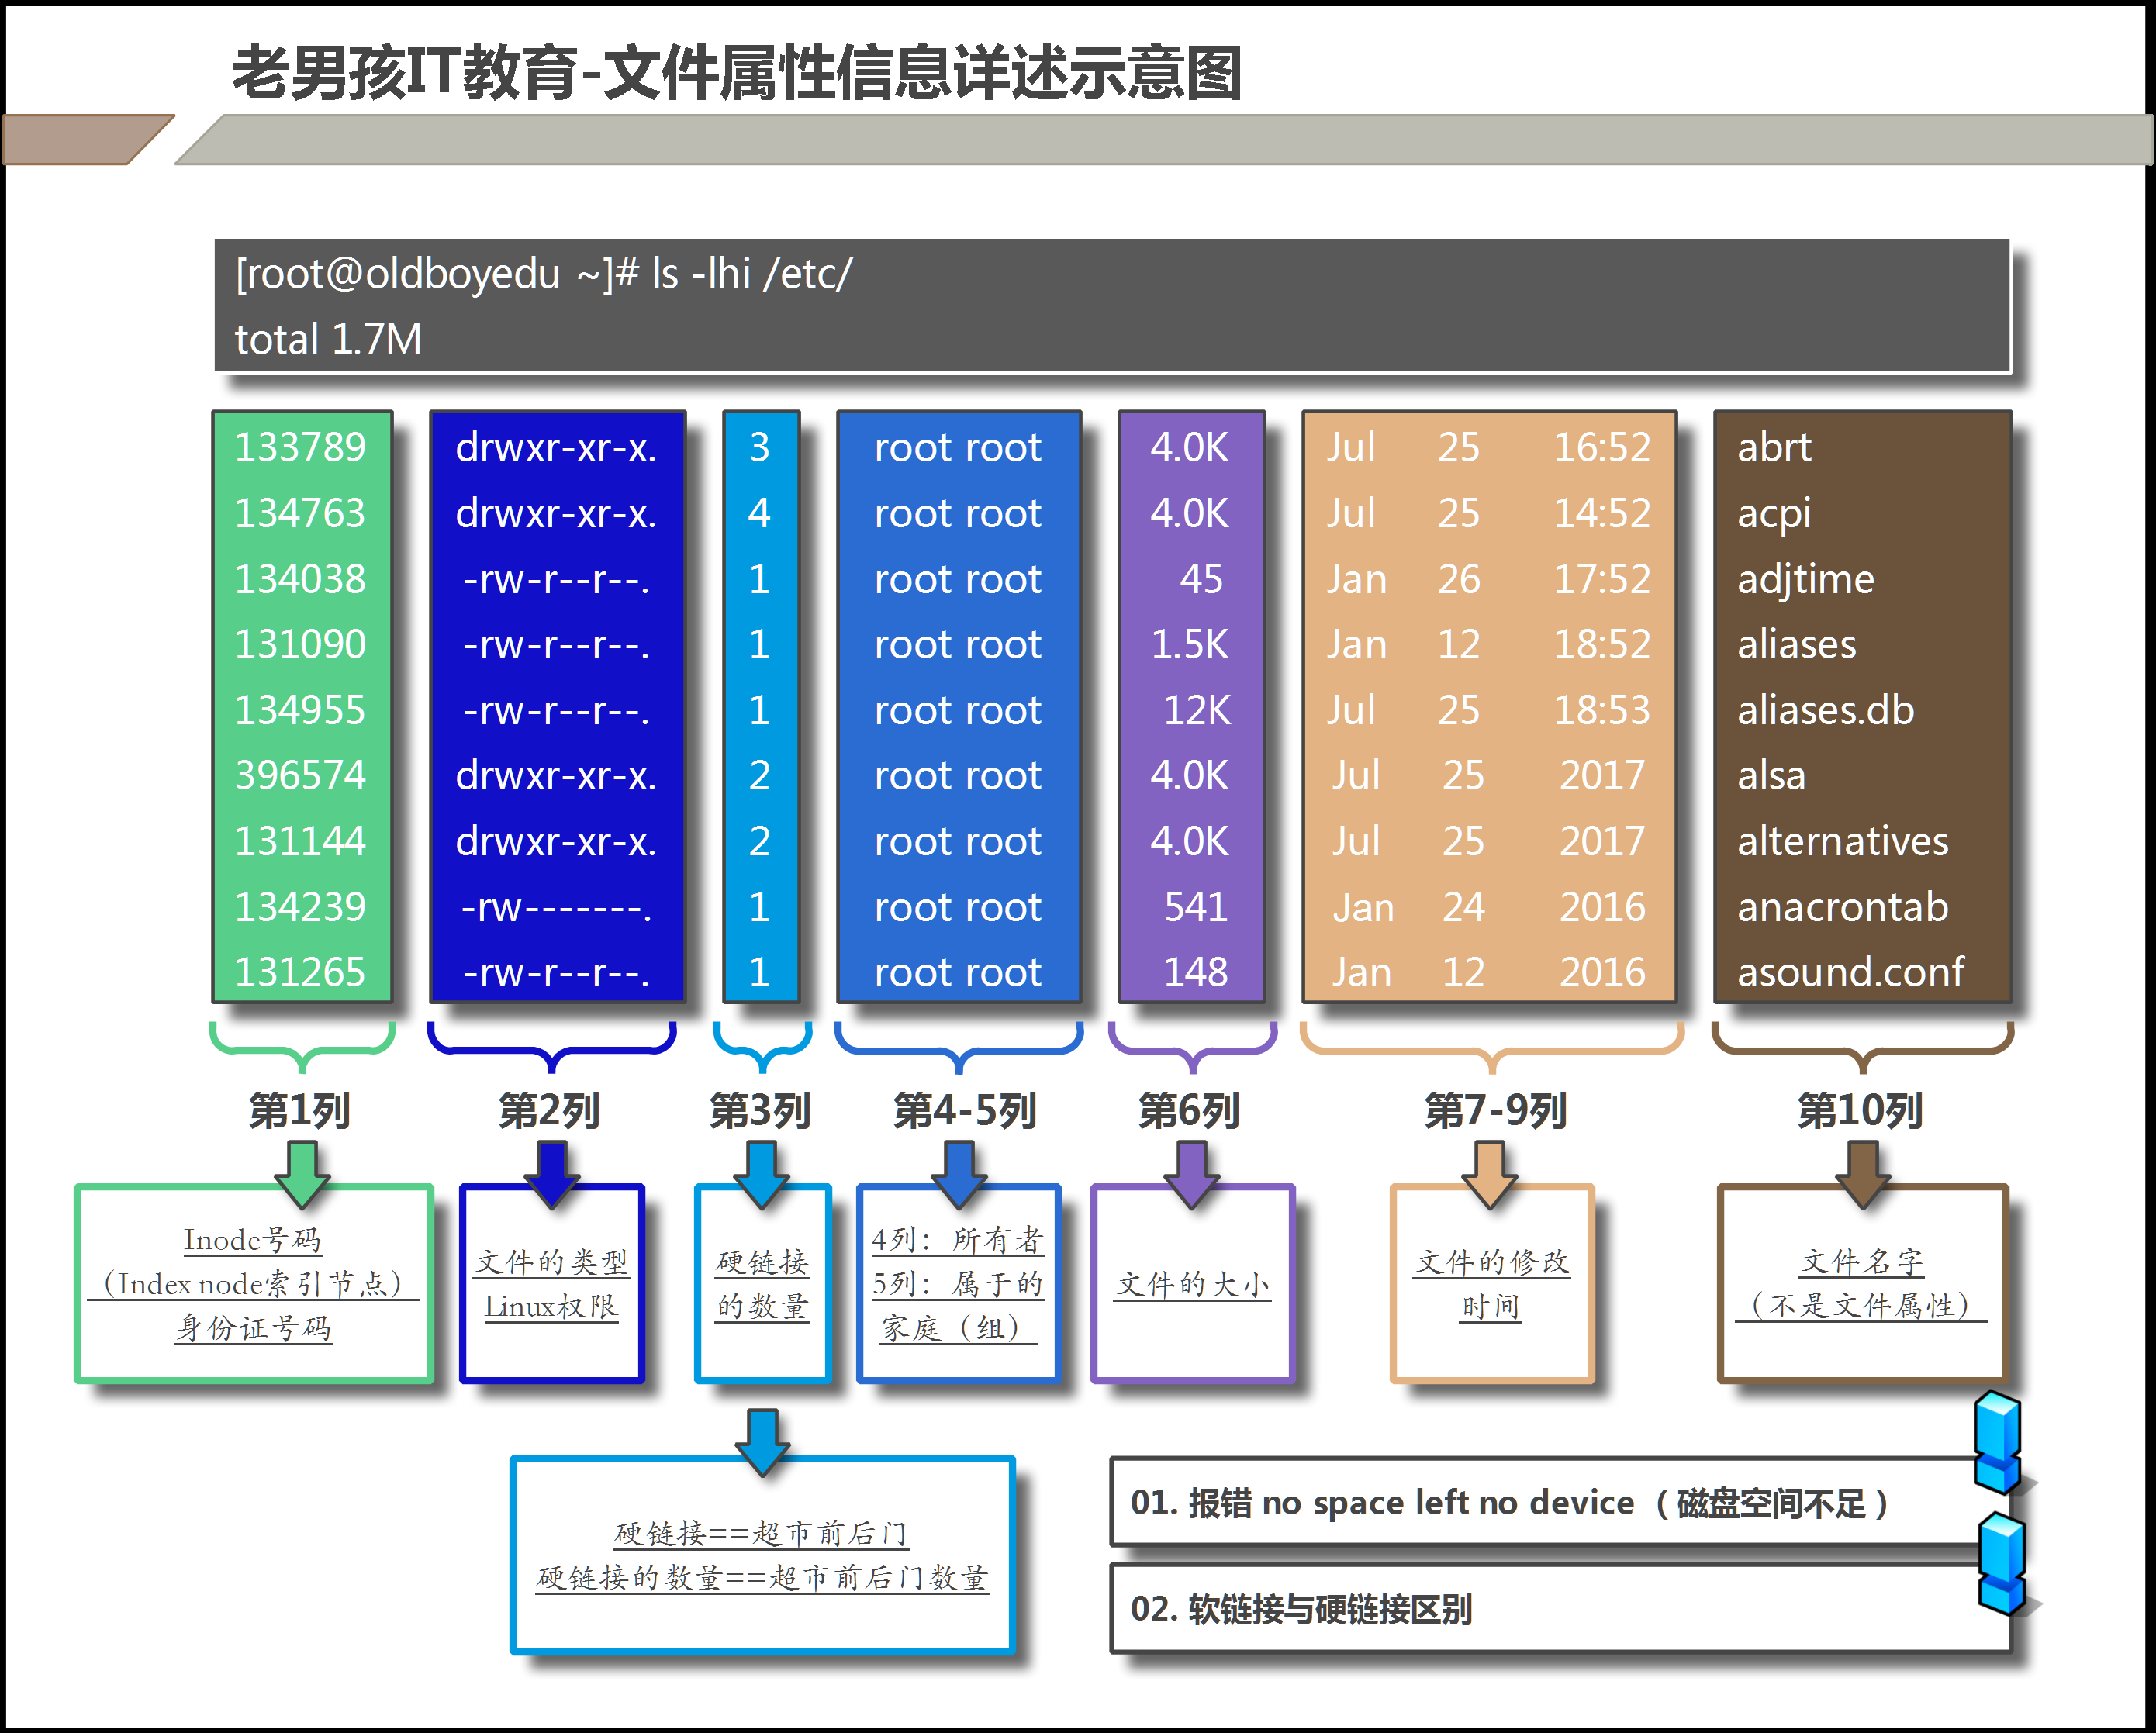
Task: Select the 第3列 column label
Action: coord(760,1110)
